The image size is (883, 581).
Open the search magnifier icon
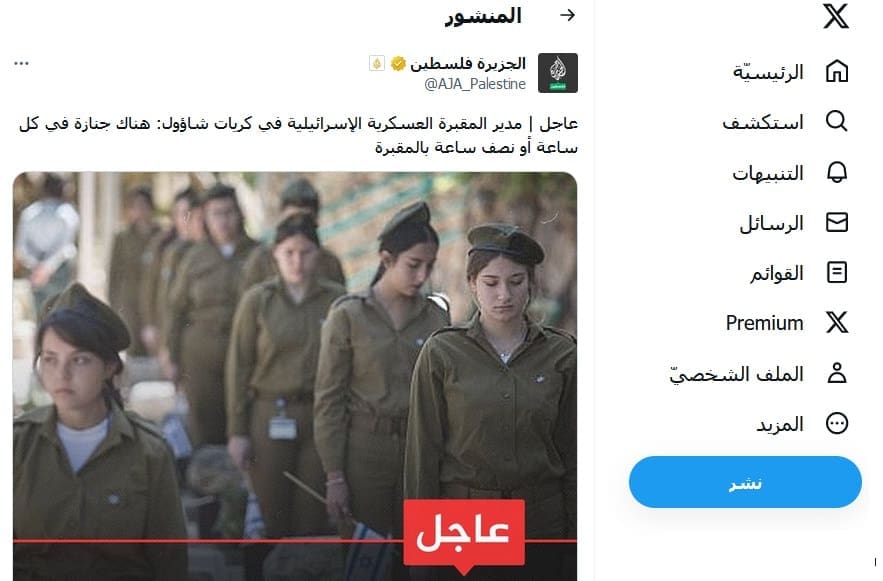837,121
